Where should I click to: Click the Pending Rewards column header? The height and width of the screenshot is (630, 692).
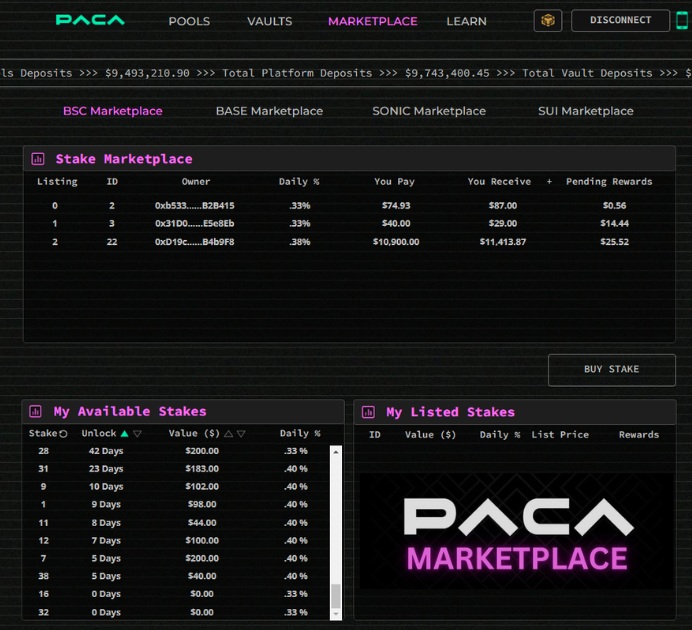(x=609, y=182)
